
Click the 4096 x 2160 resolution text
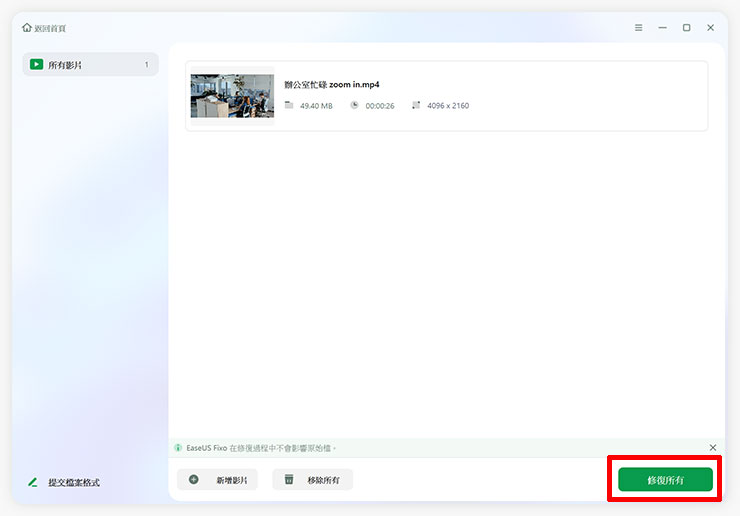[x=448, y=106]
